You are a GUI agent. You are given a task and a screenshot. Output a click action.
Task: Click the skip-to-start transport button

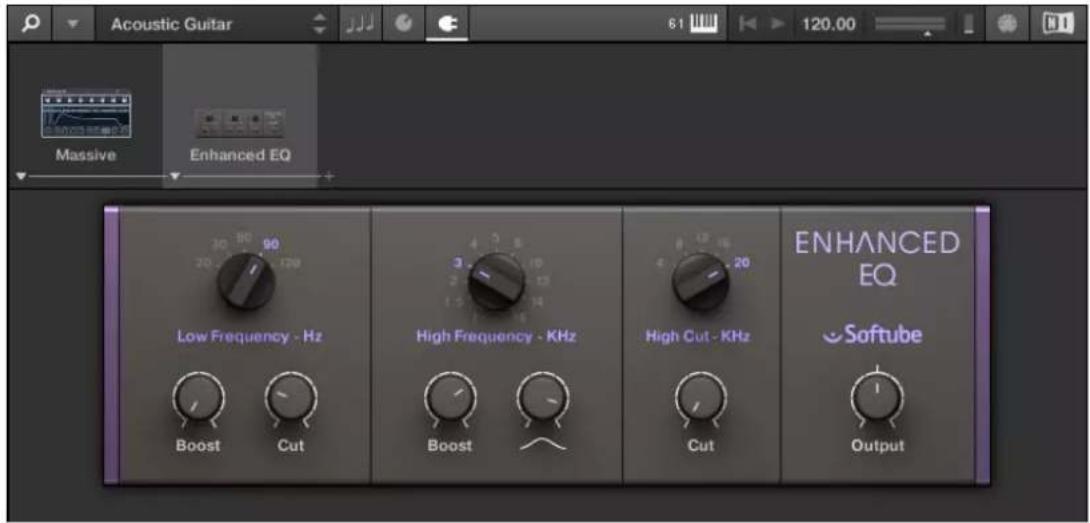coord(749,25)
